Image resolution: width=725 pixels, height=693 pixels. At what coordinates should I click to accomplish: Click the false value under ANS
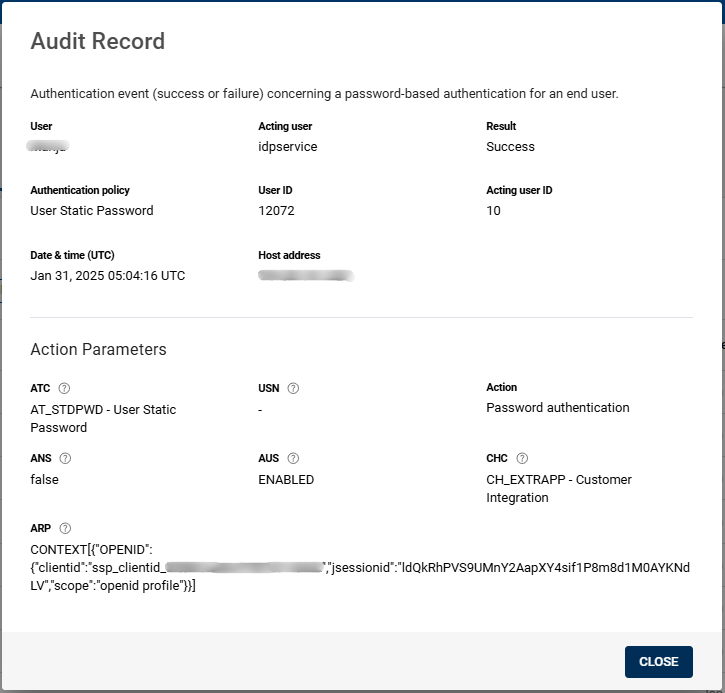[x=45, y=480]
